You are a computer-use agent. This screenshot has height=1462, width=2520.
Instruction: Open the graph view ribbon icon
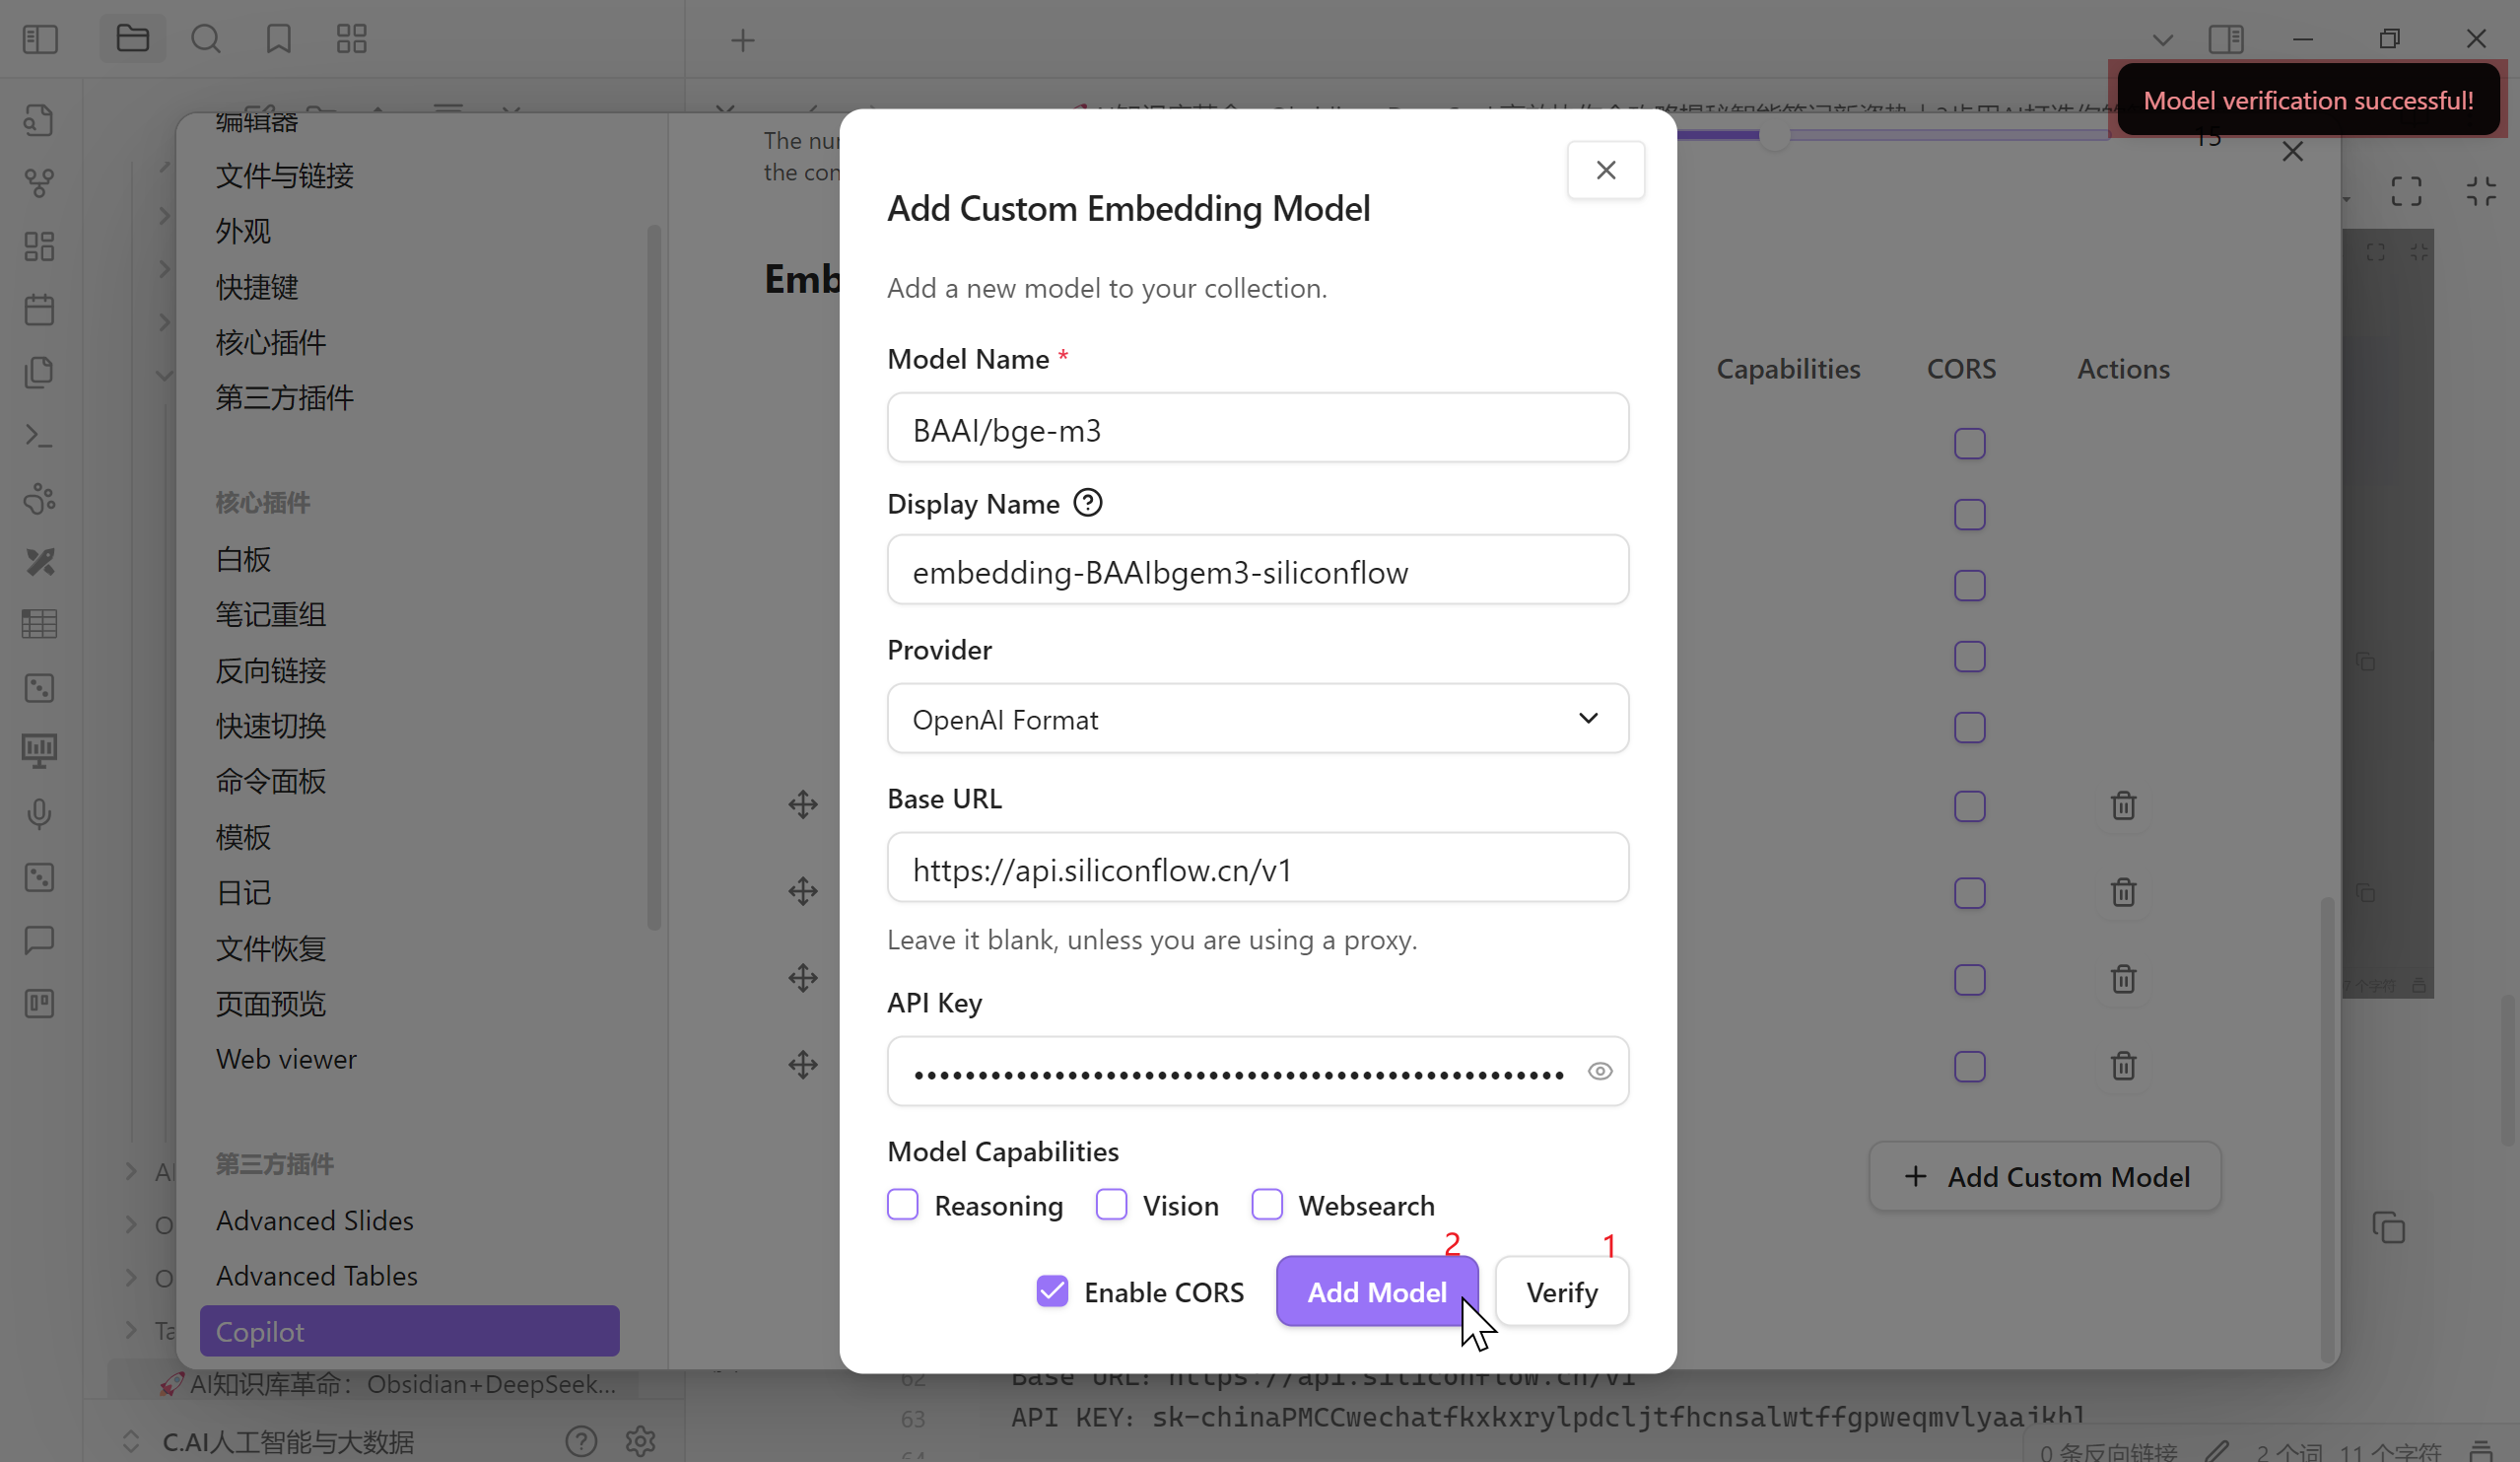click(39, 183)
